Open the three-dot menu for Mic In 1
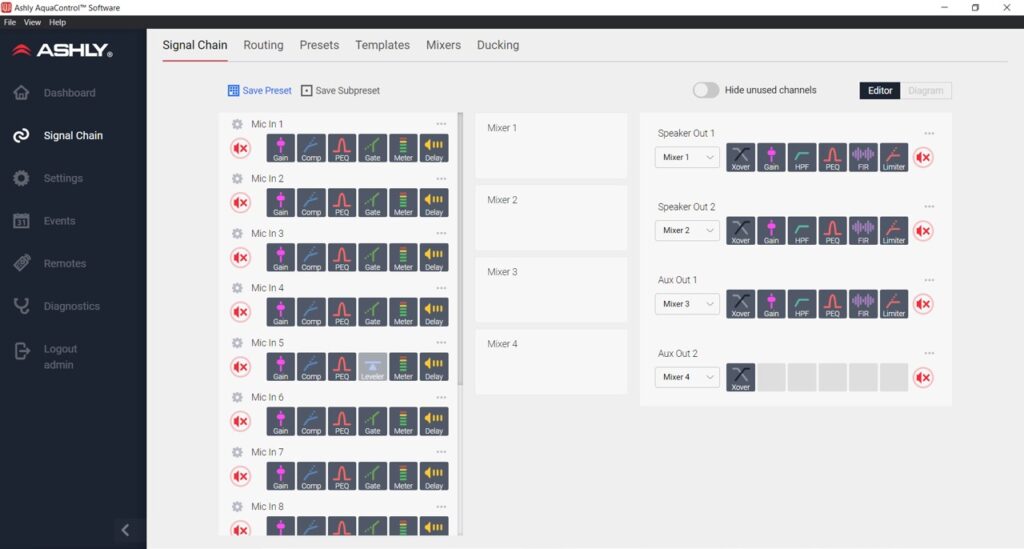1024x549 pixels. coord(441,124)
